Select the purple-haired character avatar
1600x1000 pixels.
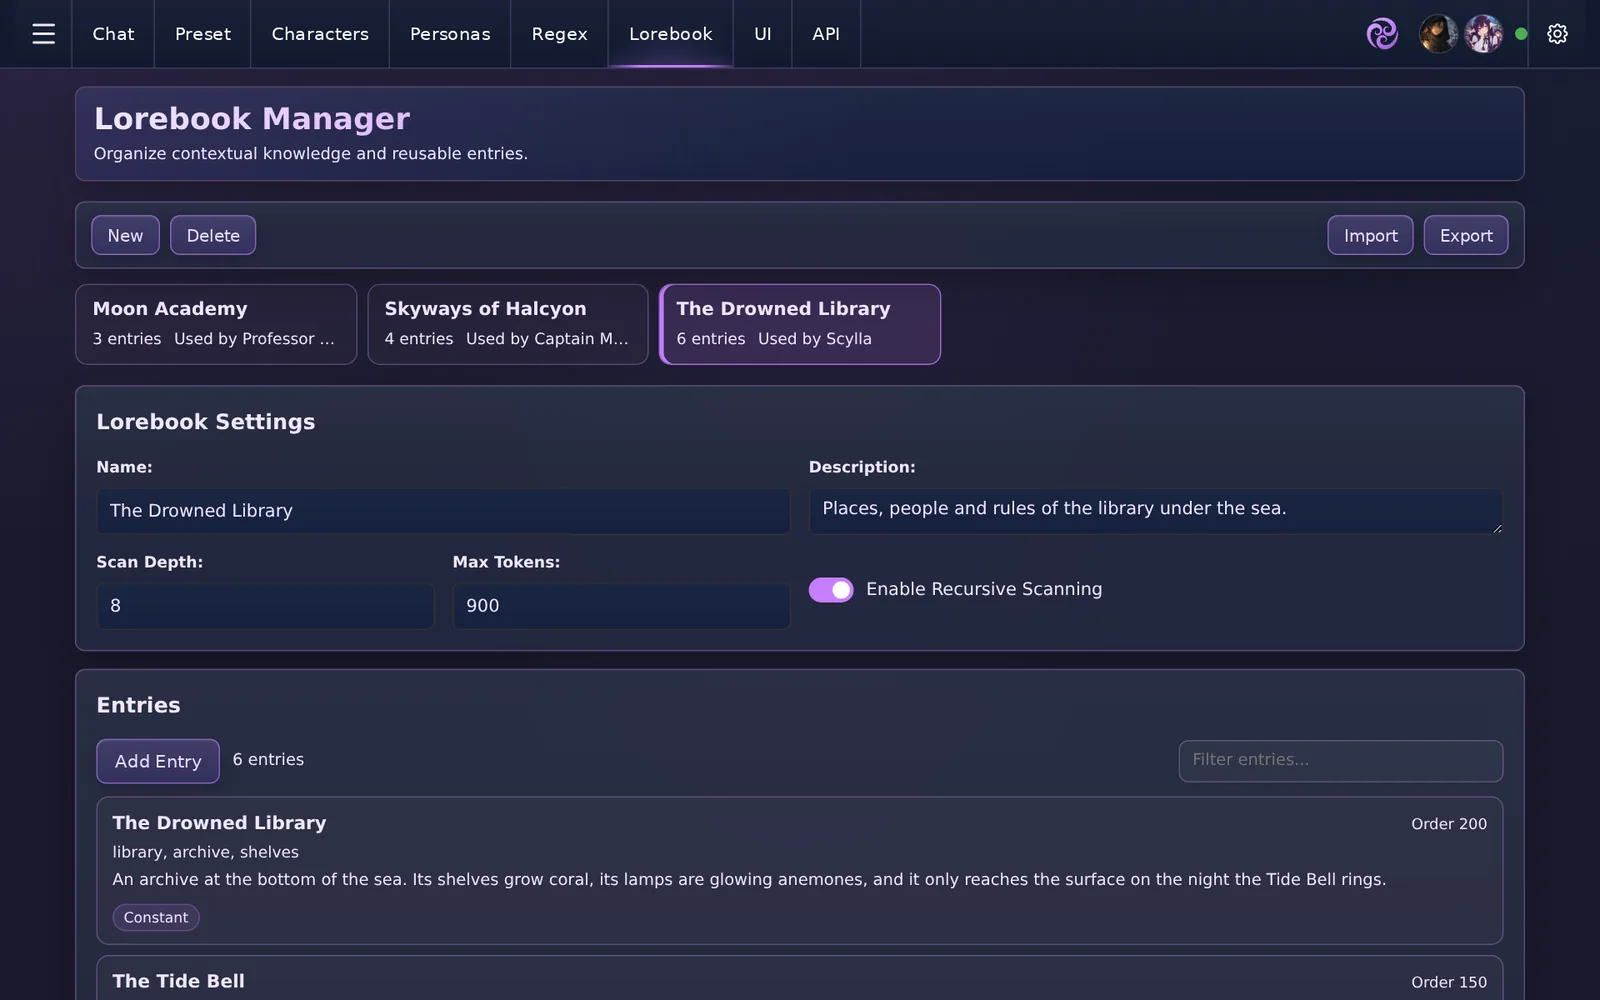click(1483, 34)
